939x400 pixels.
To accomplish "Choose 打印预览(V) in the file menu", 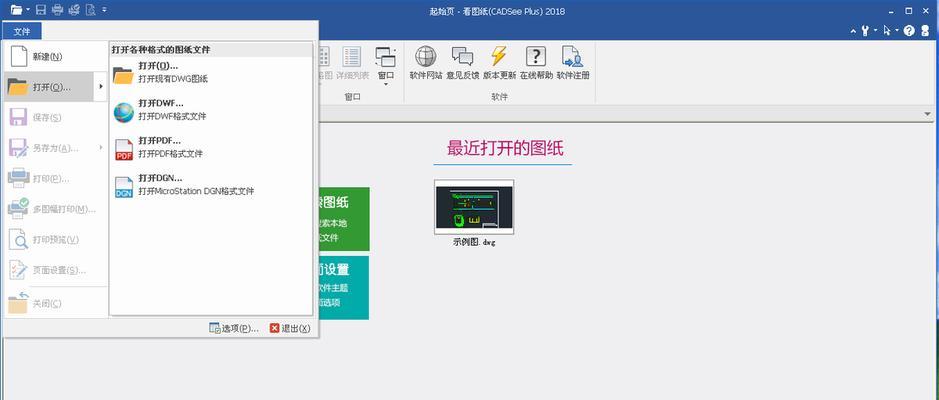I will click(x=55, y=240).
